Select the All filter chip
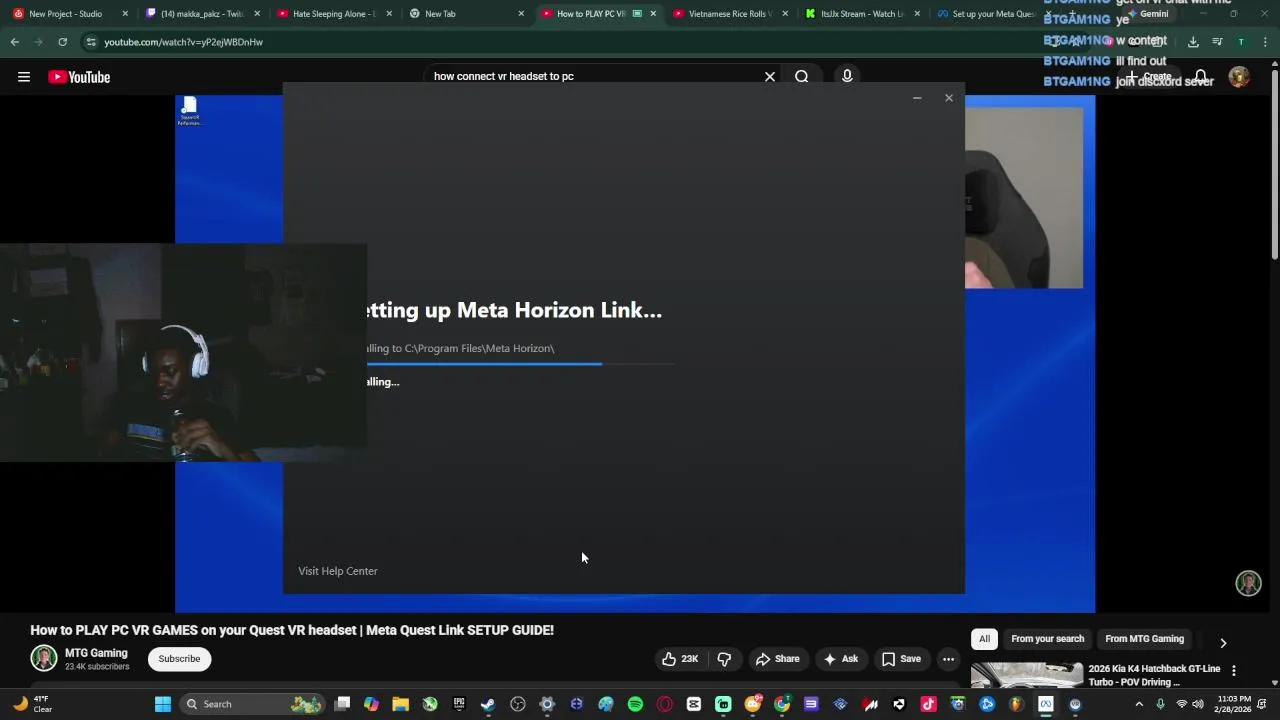This screenshot has height=720, width=1280. point(984,639)
